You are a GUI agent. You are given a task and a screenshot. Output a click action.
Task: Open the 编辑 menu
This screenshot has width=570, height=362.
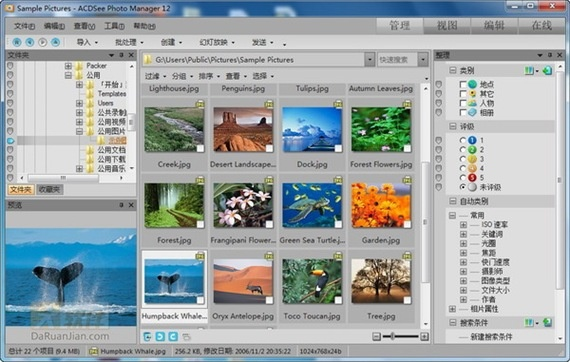pos(54,26)
